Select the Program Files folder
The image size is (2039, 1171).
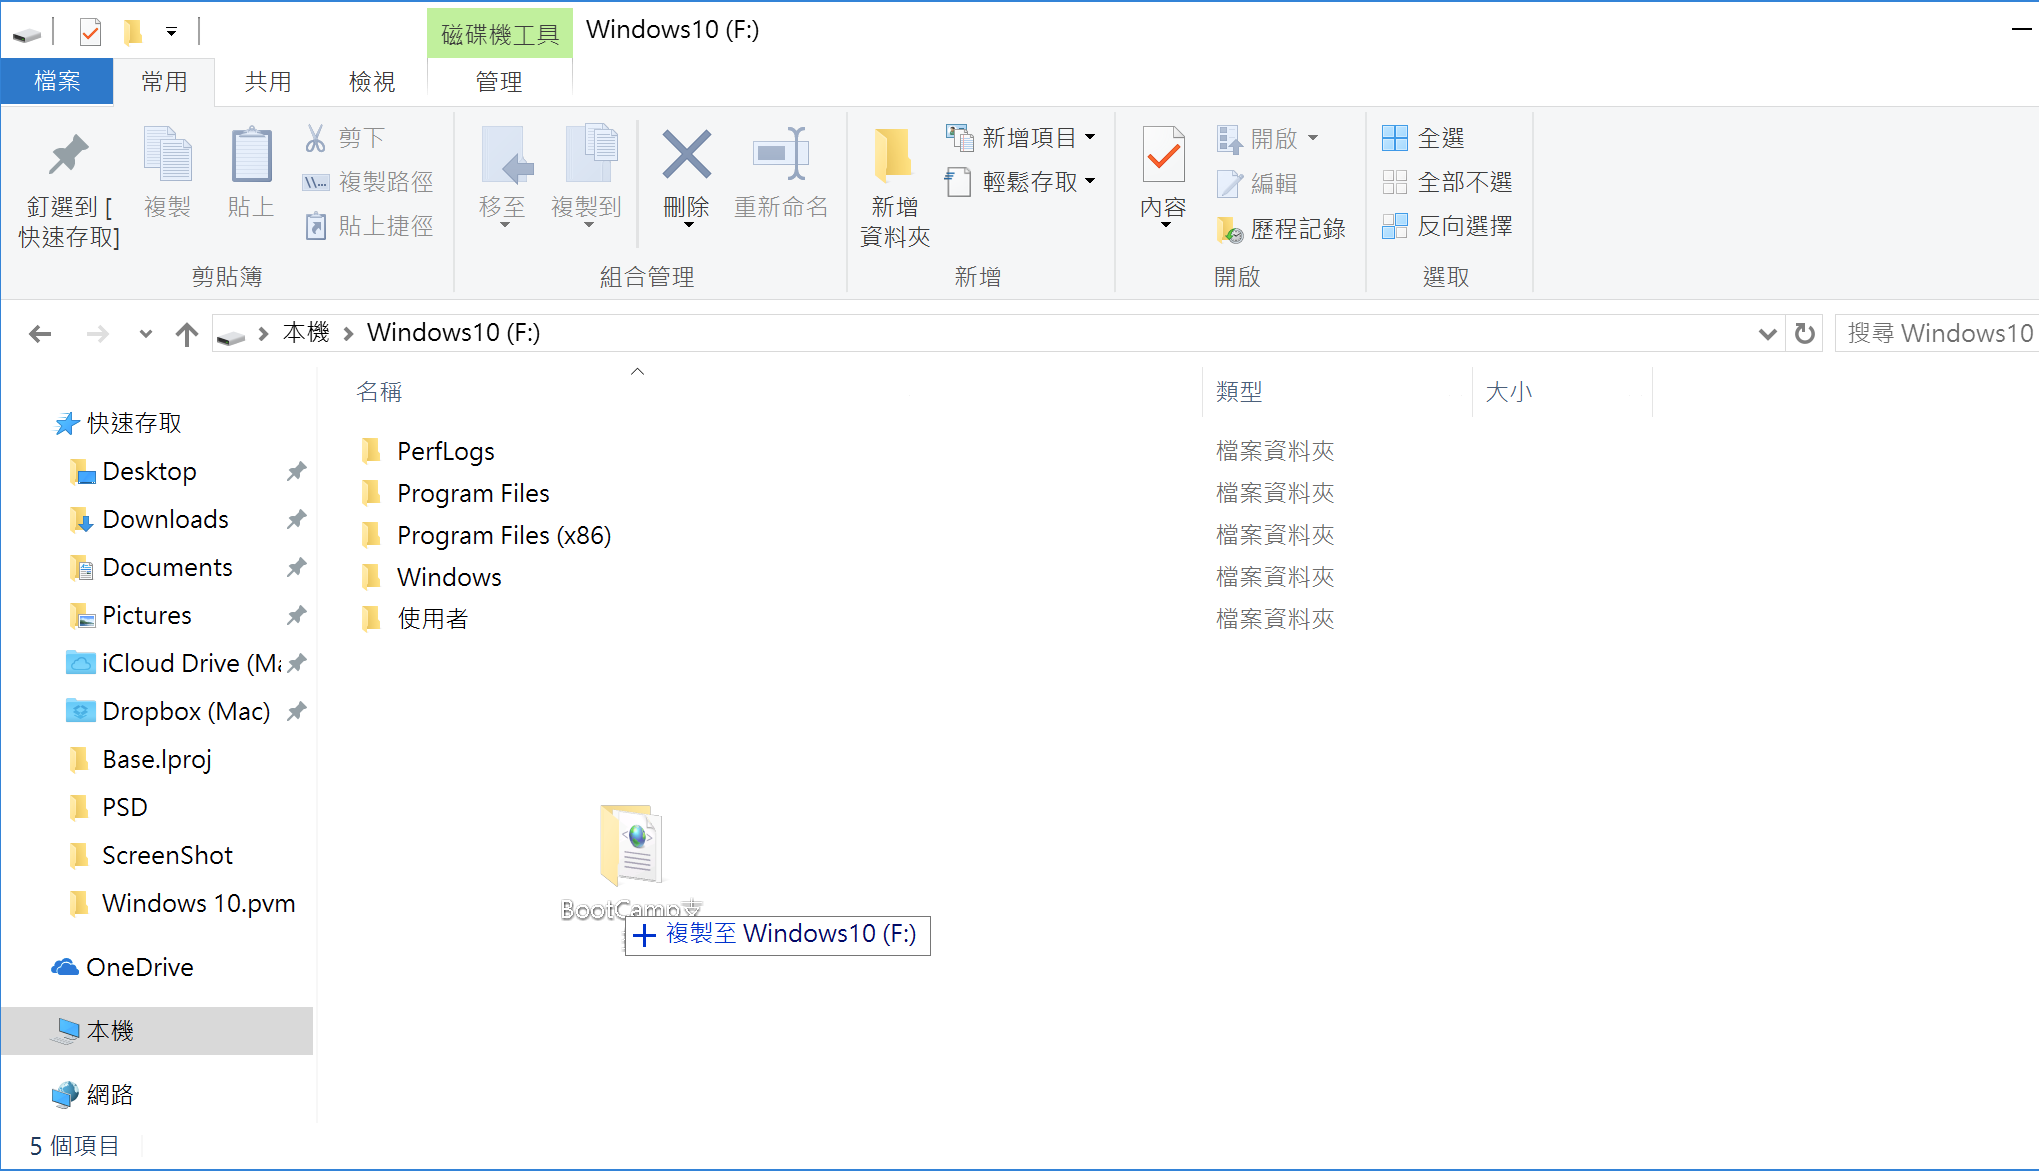click(x=473, y=493)
